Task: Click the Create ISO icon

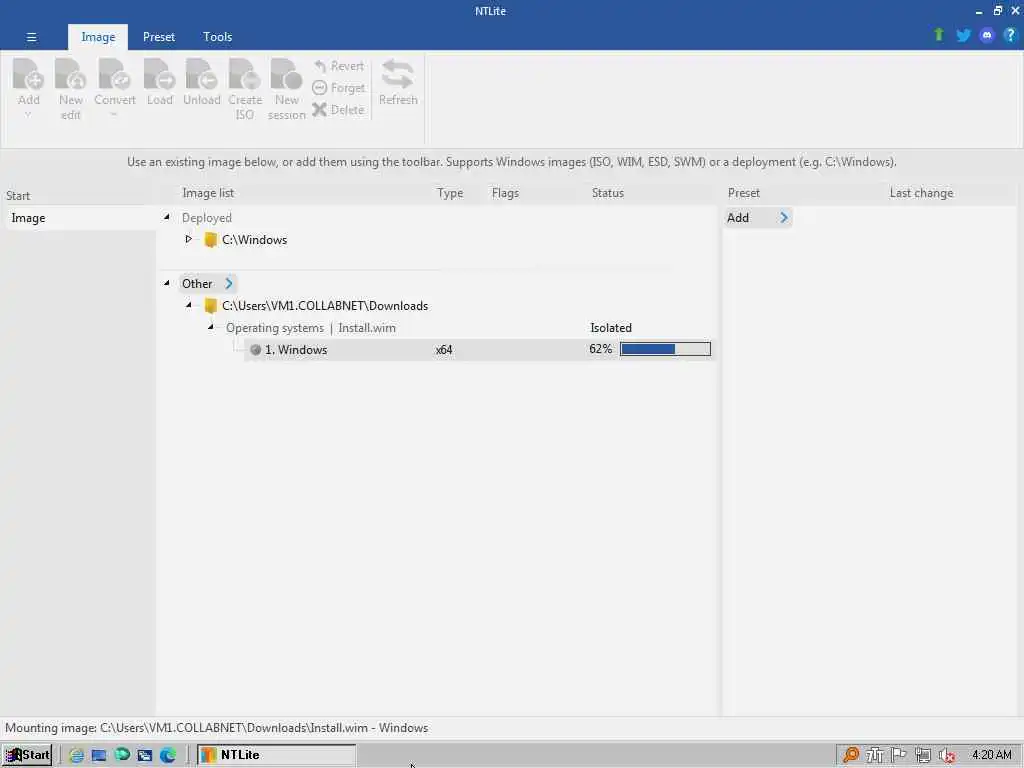Action: point(245,74)
